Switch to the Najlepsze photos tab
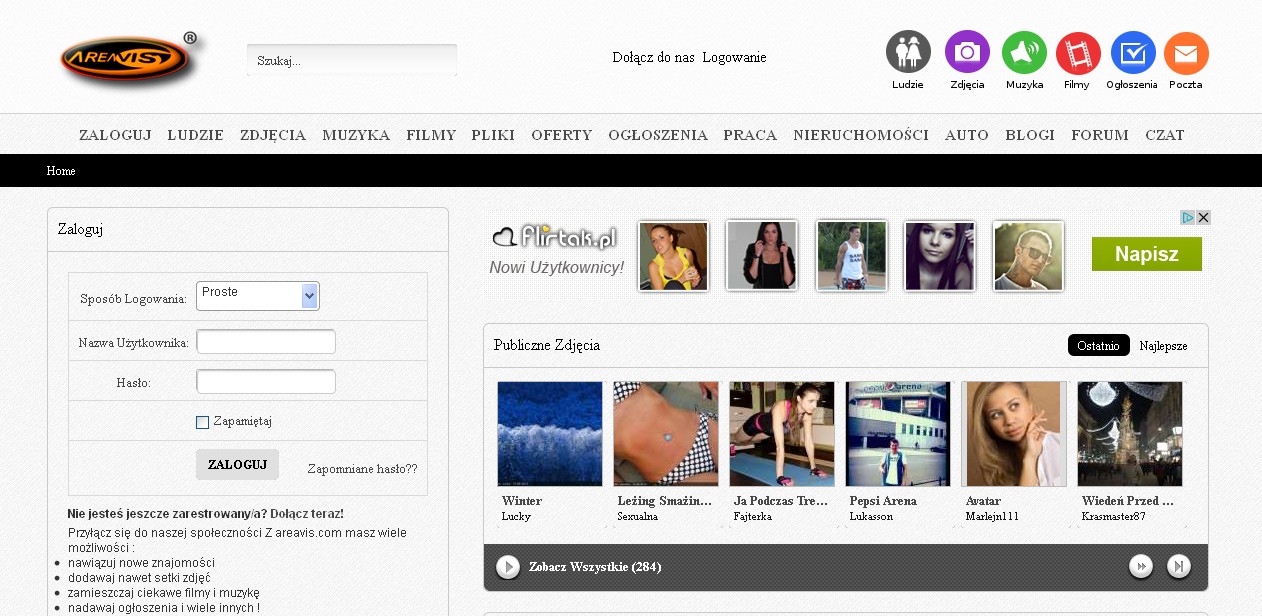Screen dimensions: 1262x616 (1163, 345)
